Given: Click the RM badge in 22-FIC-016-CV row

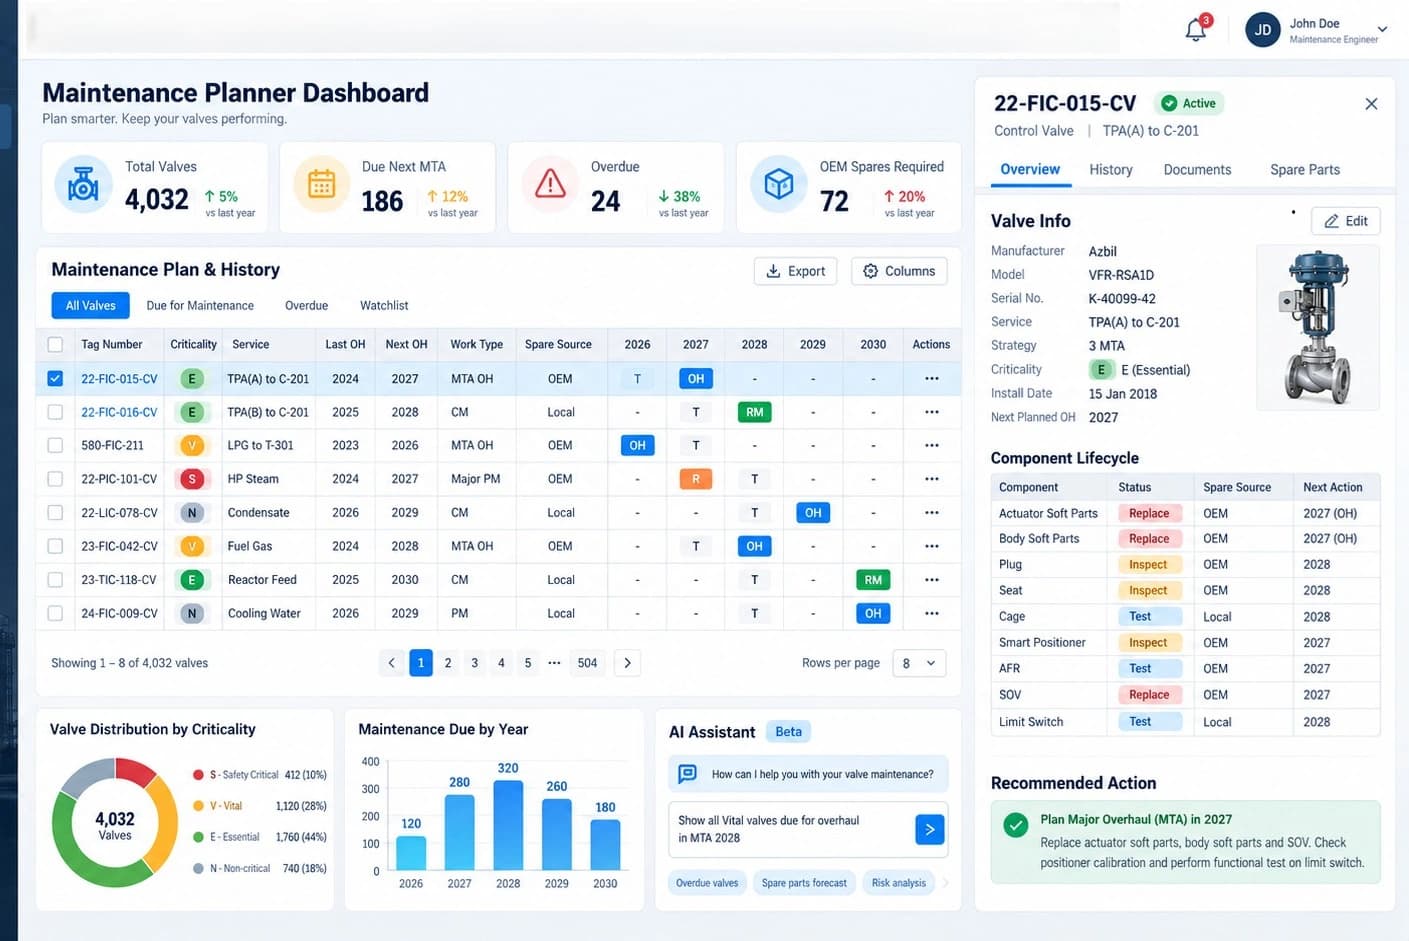Looking at the screenshot, I should pyautogui.click(x=754, y=412).
